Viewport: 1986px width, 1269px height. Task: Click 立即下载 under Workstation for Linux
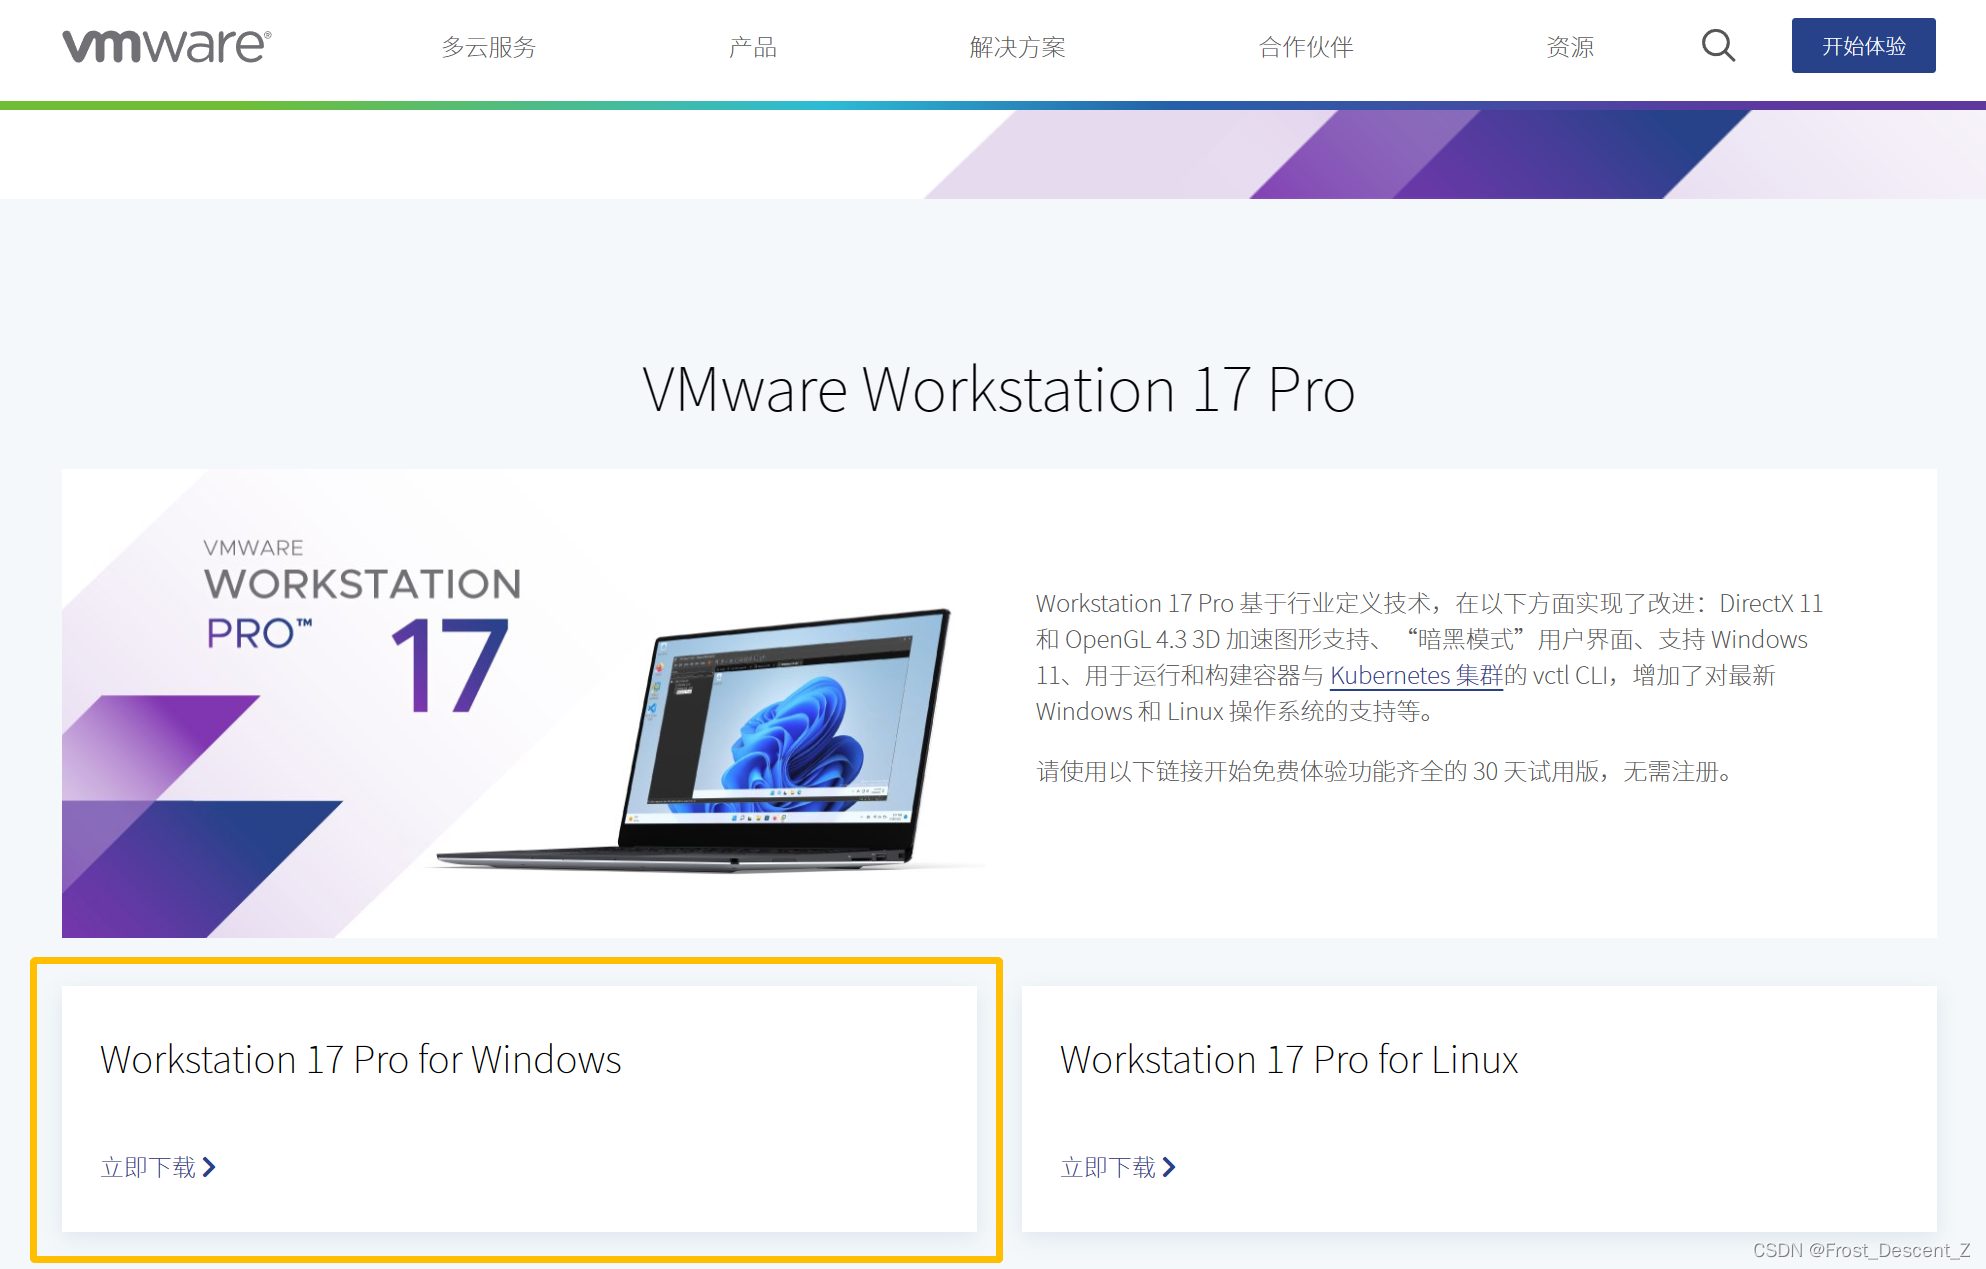(1108, 1167)
